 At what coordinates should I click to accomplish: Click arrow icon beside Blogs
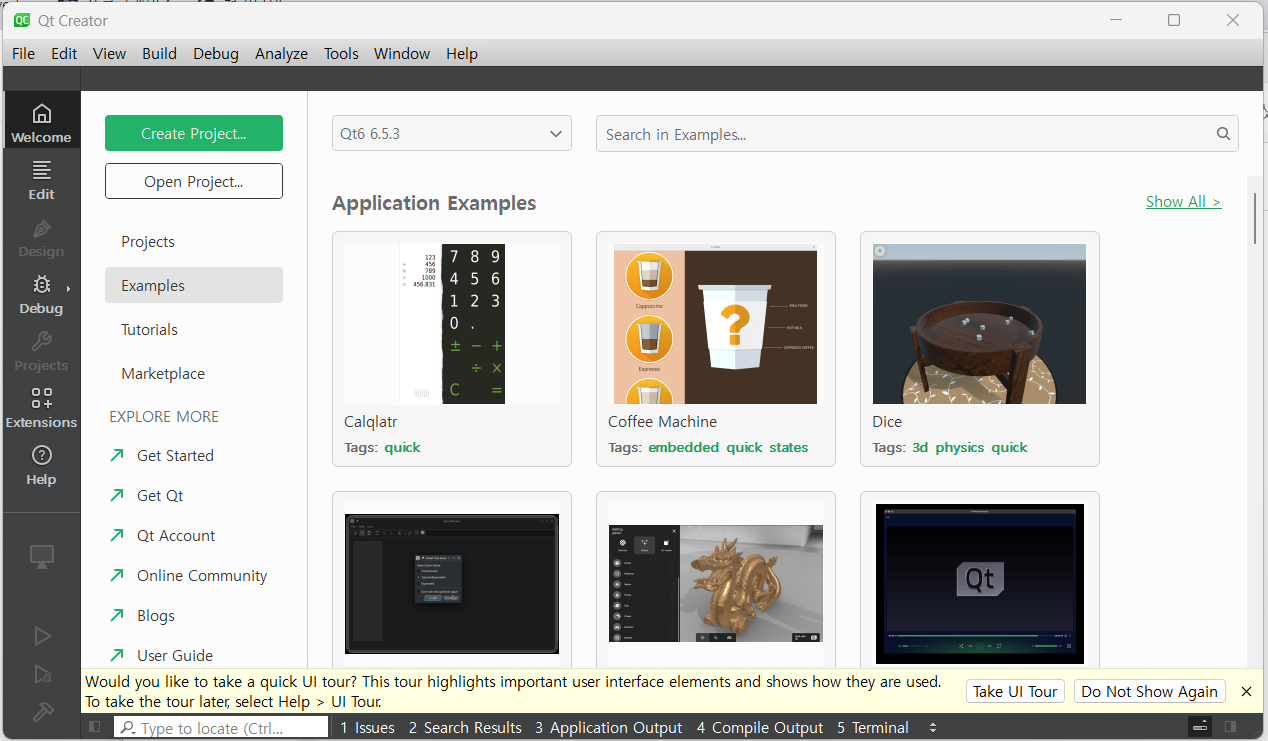(x=117, y=615)
